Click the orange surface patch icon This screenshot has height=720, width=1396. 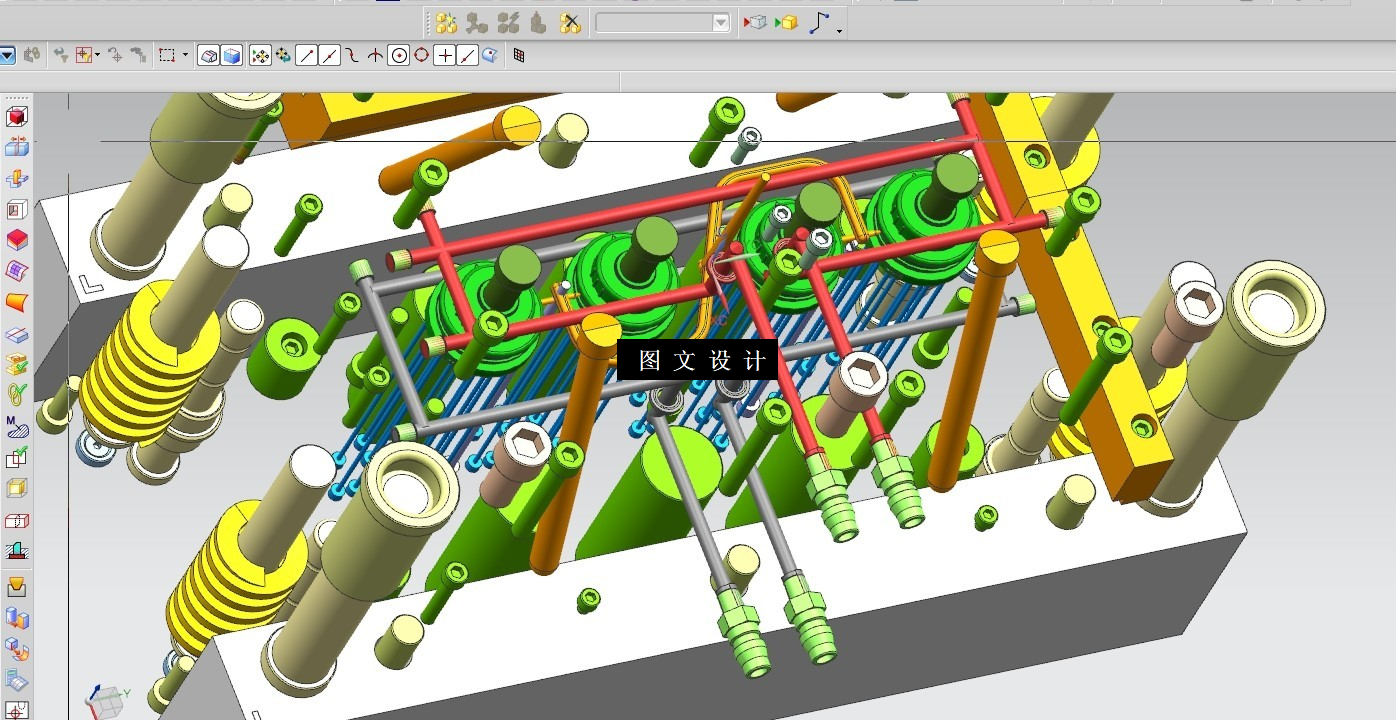pyautogui.click(x=17, y=302)
